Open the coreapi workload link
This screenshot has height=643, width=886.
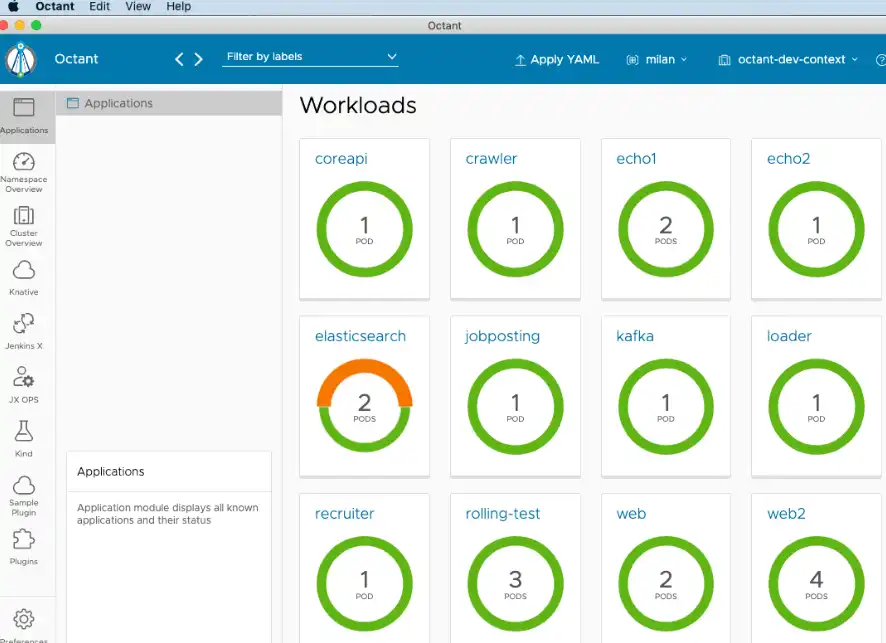click(x=341, y=159)
